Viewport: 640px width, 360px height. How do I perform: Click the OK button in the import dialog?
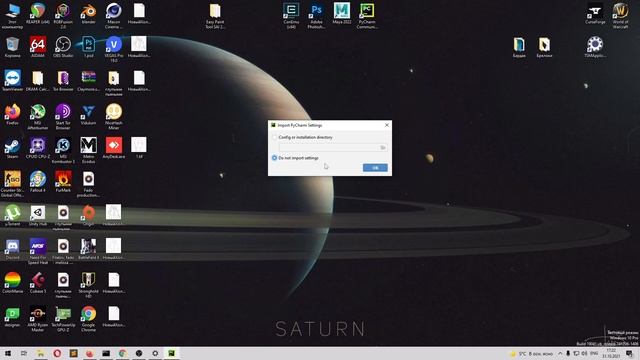[x=375, y=168]
